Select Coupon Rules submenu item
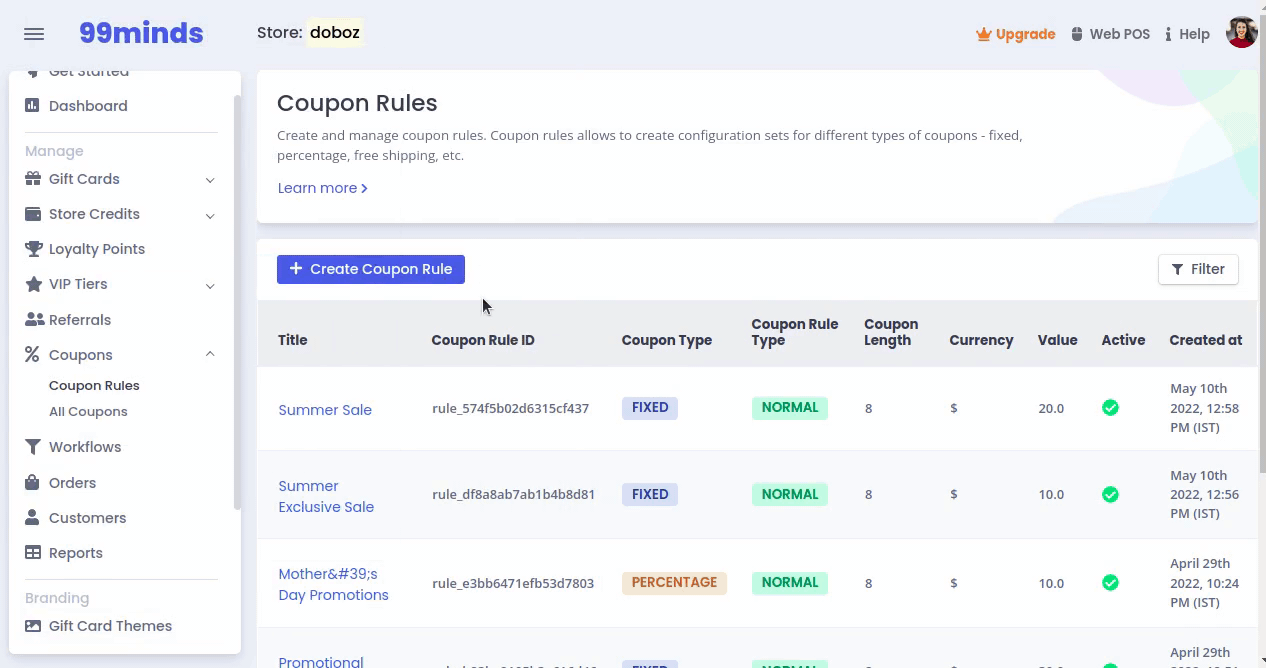1266x668 pixels. [94, 385]
